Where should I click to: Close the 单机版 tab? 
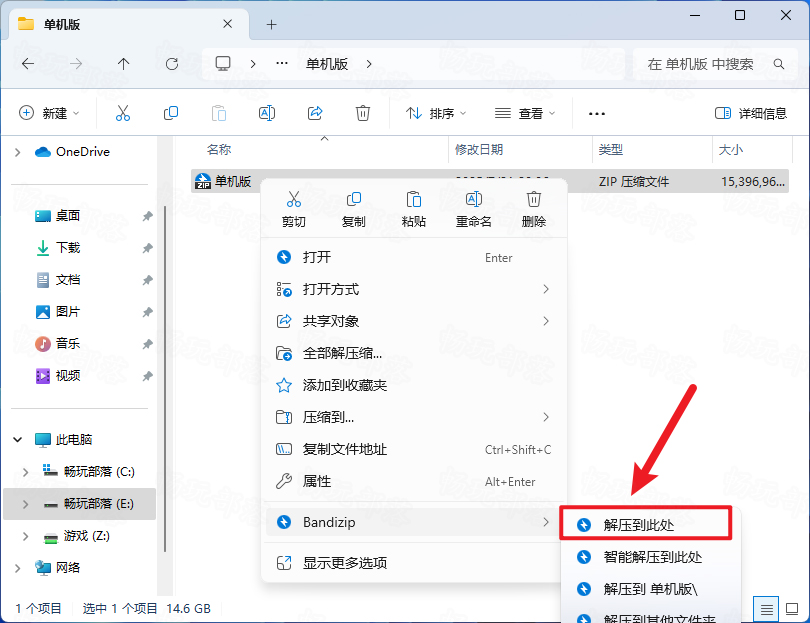[x=227, y=24]
